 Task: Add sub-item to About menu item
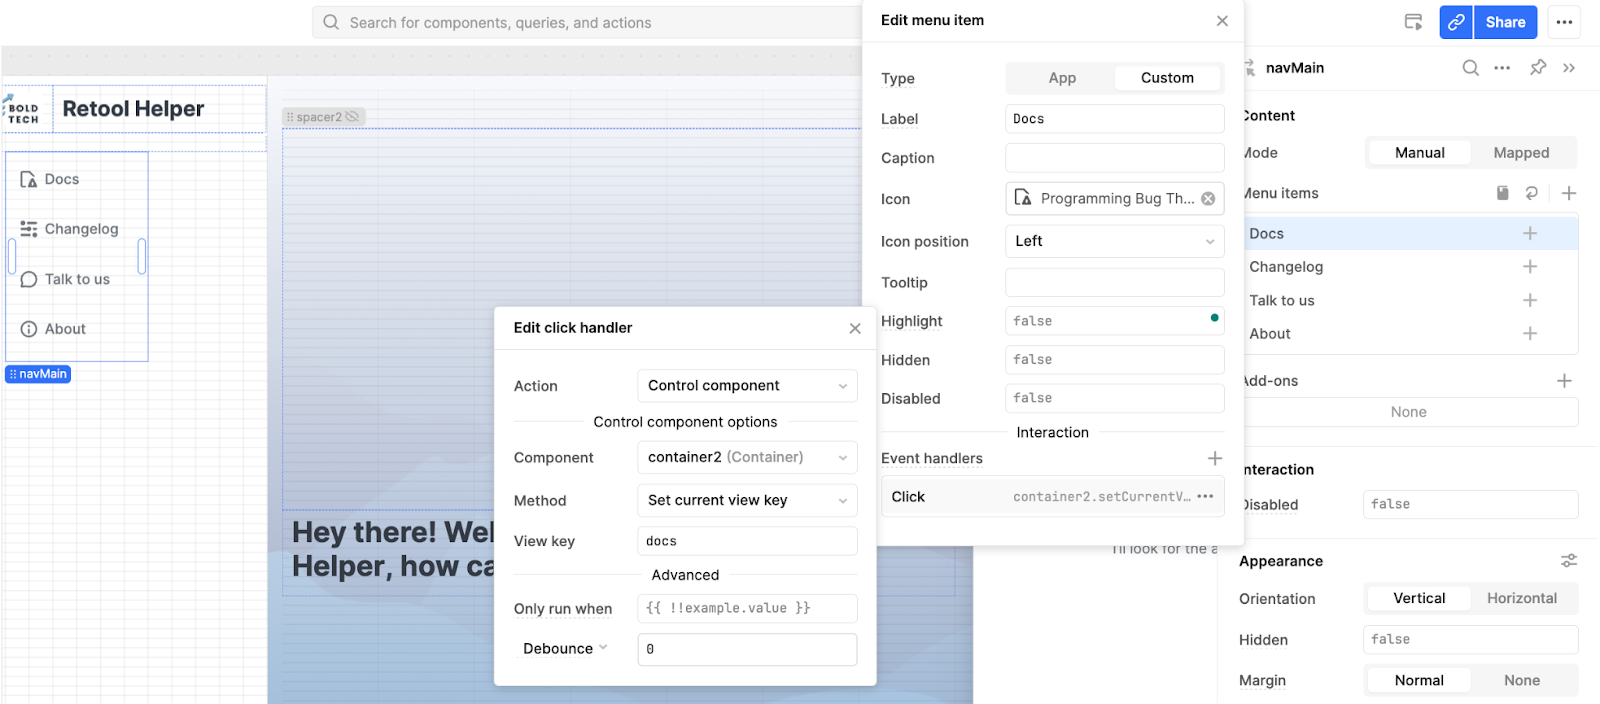click(1530, 334)
